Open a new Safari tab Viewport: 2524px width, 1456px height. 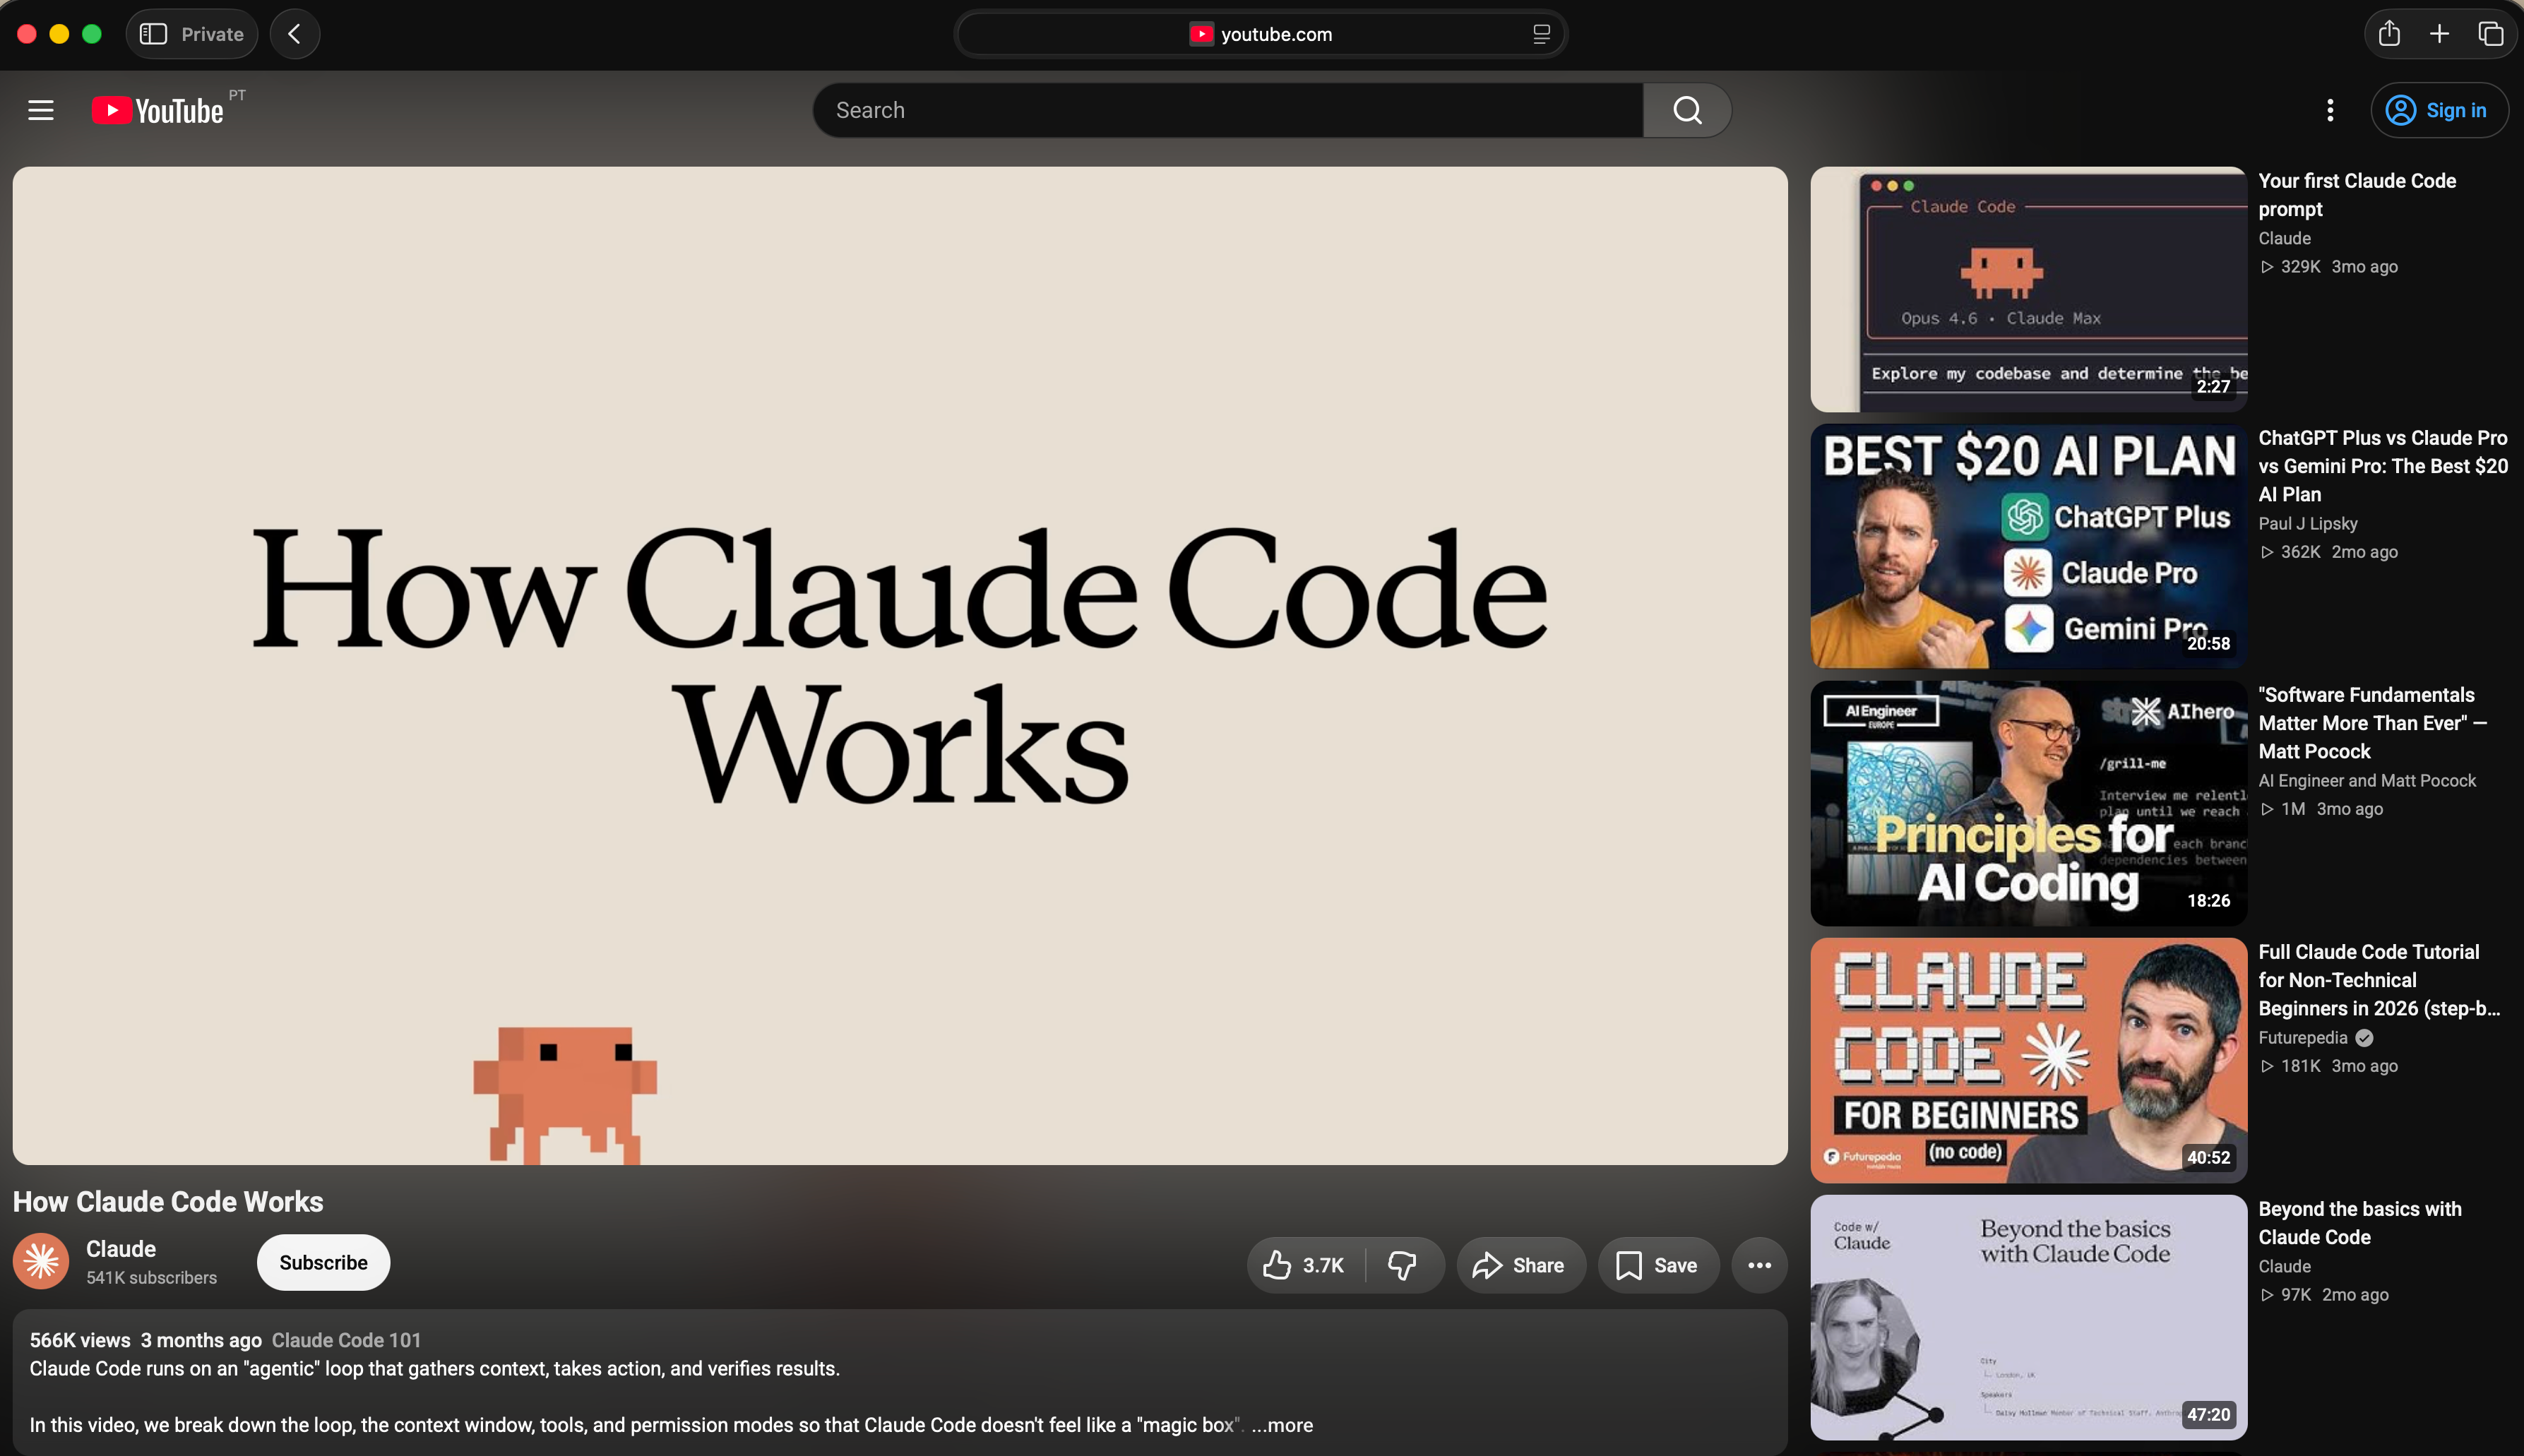click(x=2440, y=34)
